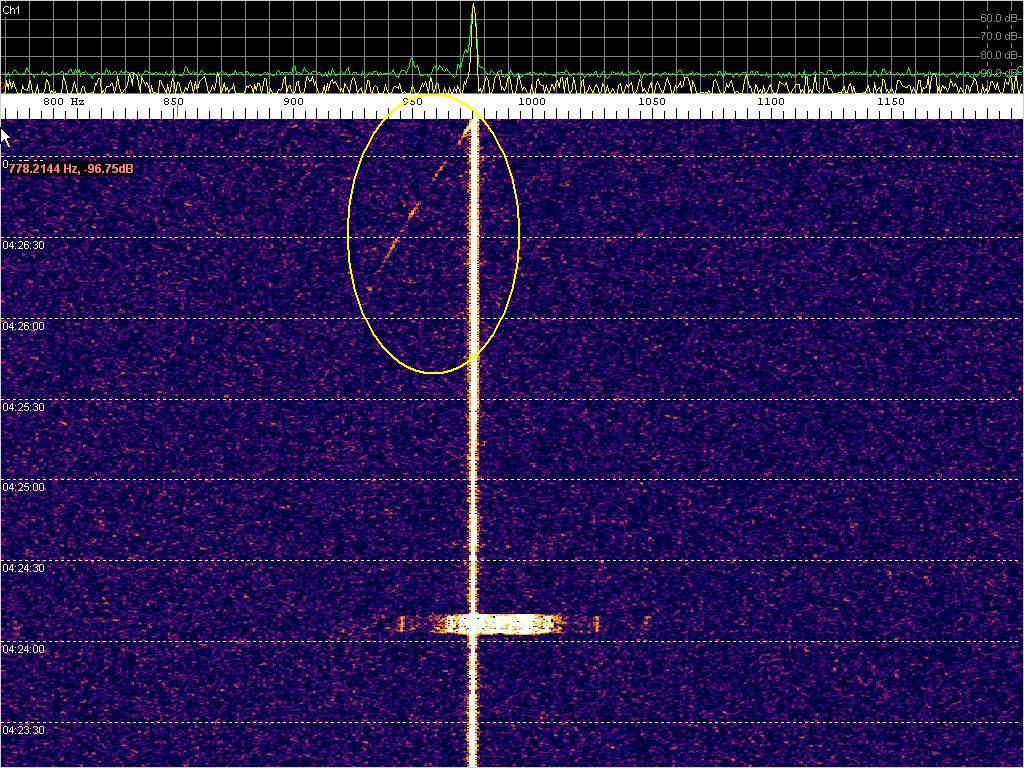
Task: Select the 04:25:00 time marker
Action: click(24, 487)
